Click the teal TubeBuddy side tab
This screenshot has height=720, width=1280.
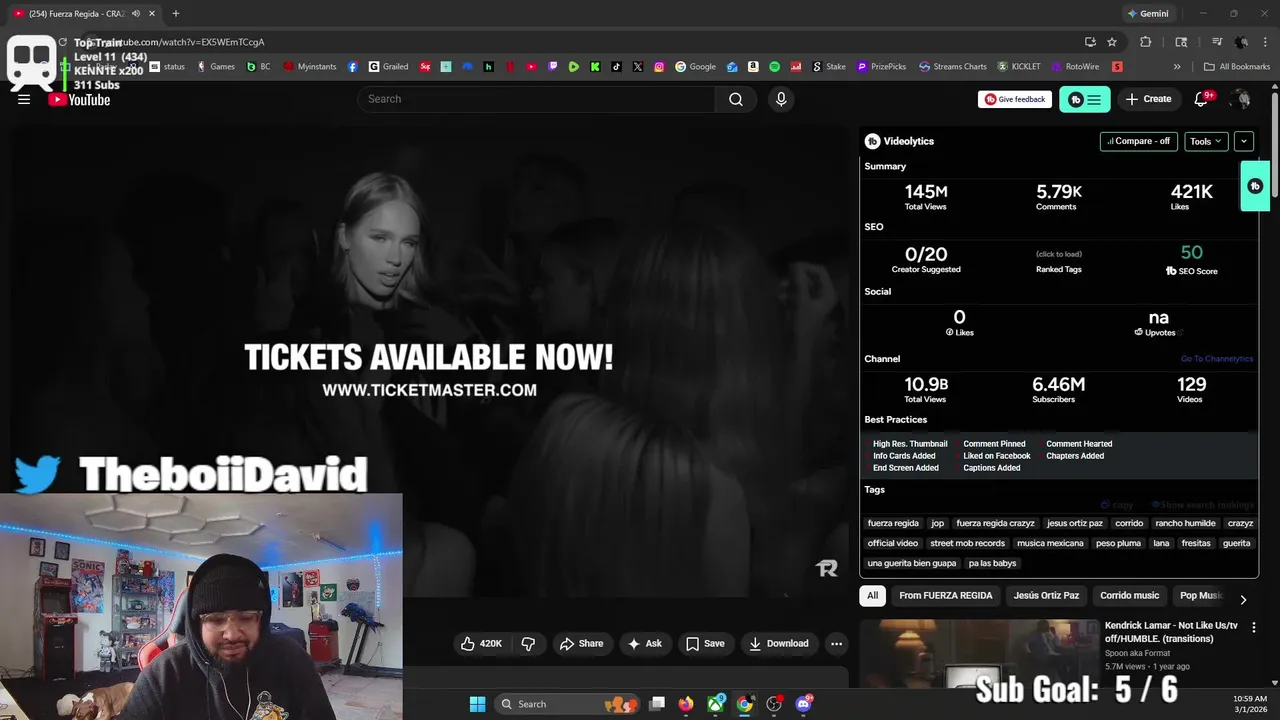(1255, 186)
